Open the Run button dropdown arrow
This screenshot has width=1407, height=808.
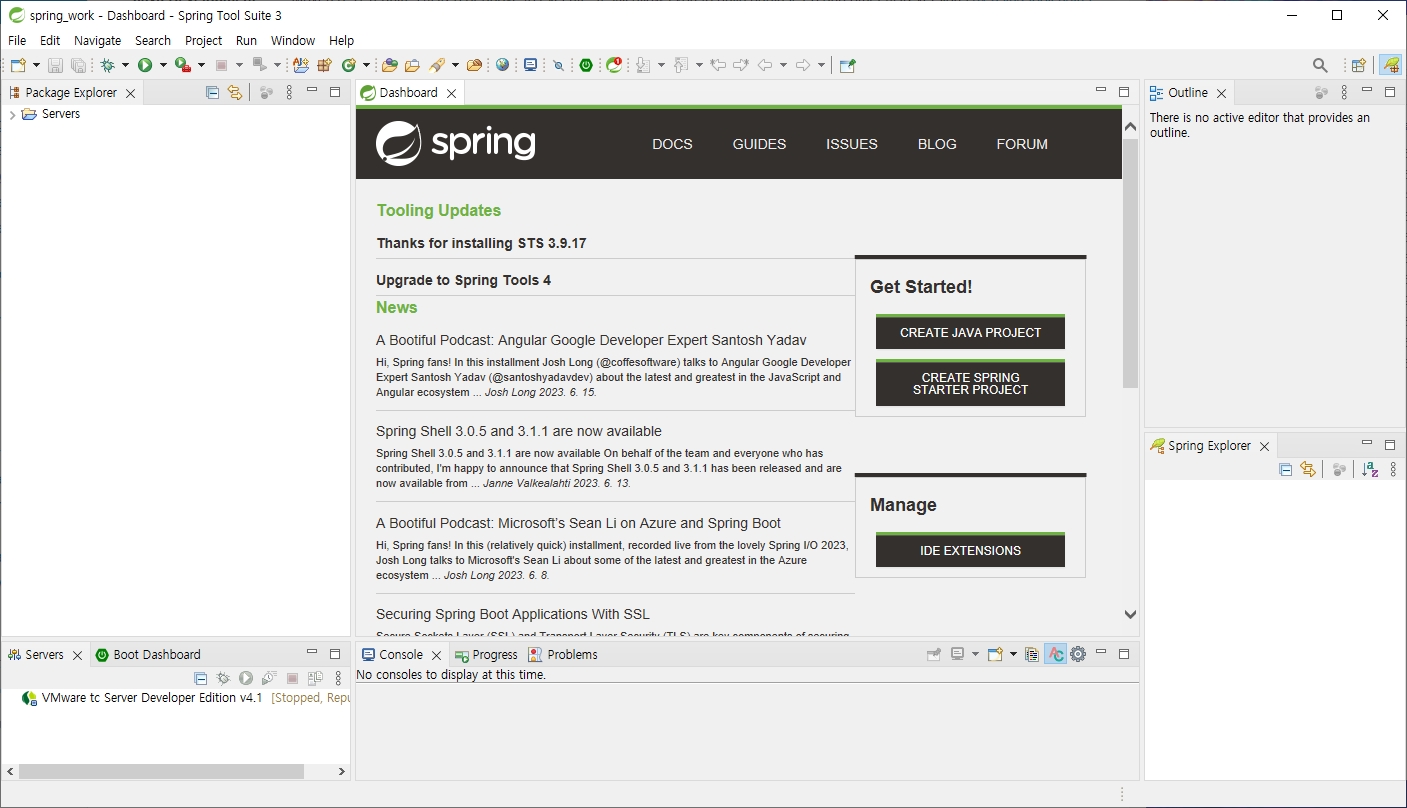point(163,65)
